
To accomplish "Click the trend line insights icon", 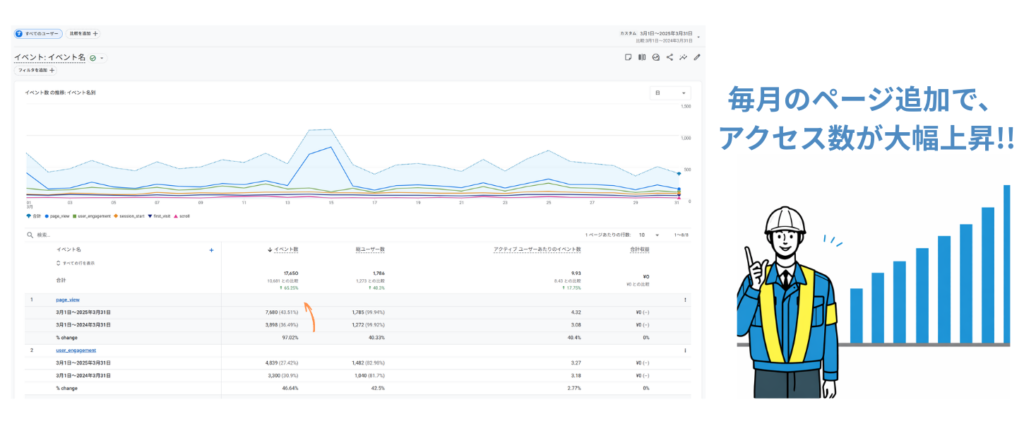I will click(x=683, y=58).
